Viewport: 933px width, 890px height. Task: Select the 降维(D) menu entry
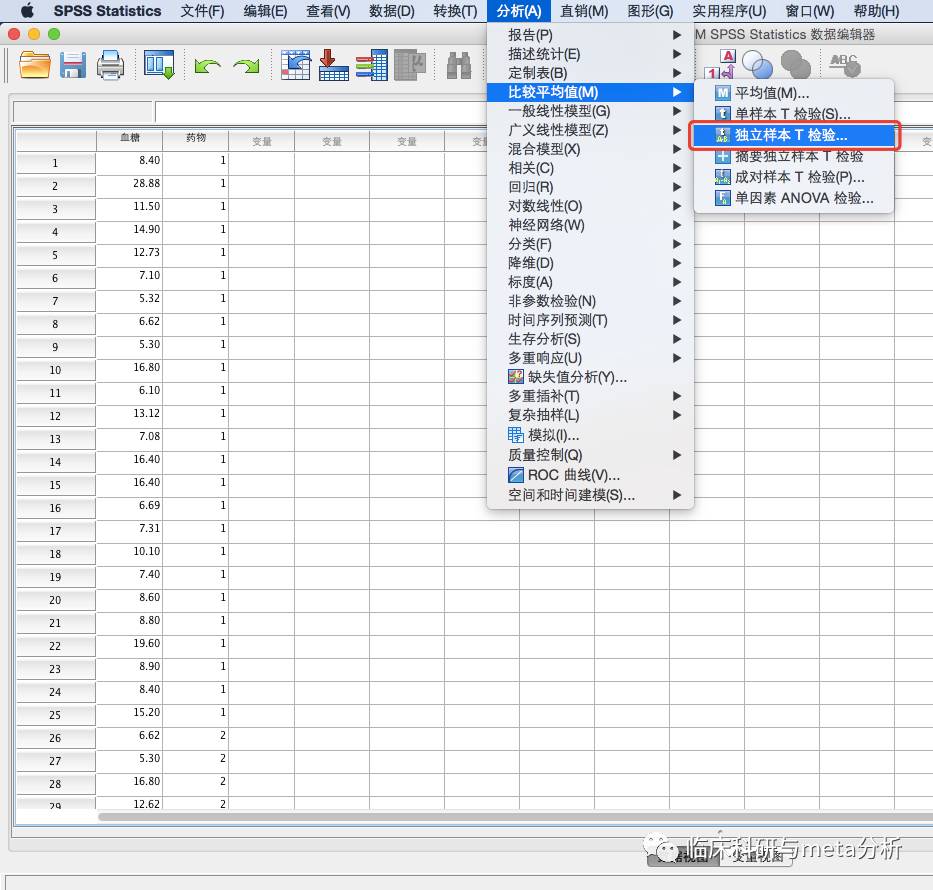click(x=590, y=263)
